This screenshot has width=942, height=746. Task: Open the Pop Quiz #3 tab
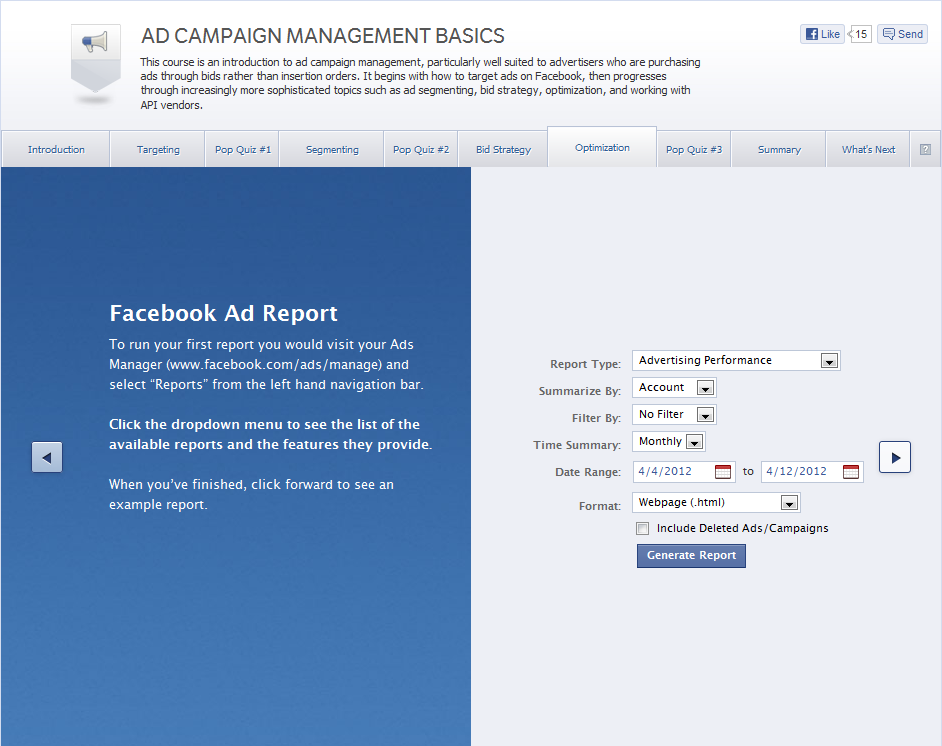(x=694, y=149)
